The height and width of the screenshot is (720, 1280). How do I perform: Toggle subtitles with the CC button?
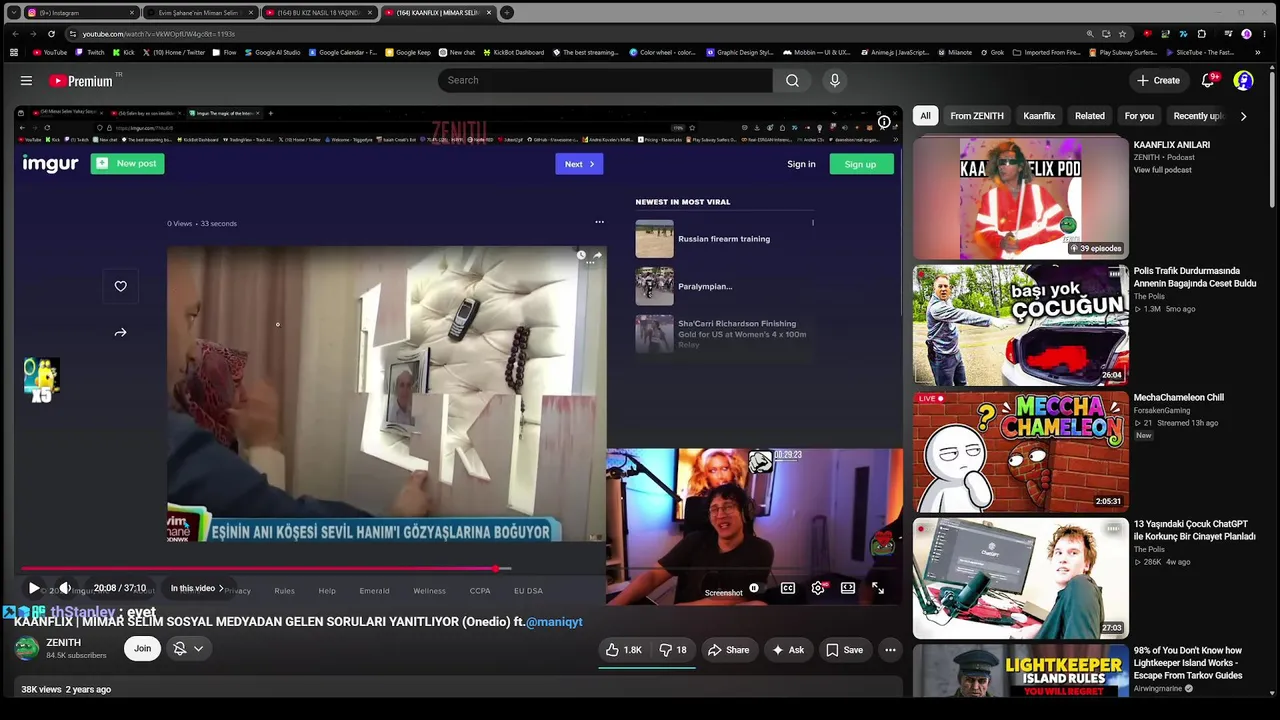pyautogui.click(x=788, y=588)
